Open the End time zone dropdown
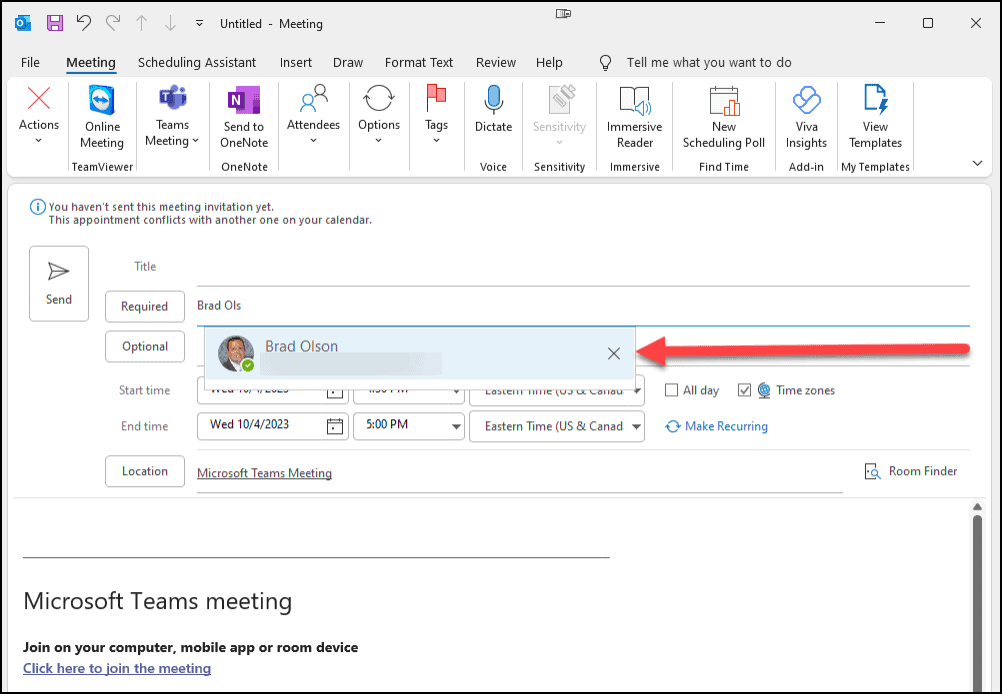1002x694 pixels. click(636, 426)
